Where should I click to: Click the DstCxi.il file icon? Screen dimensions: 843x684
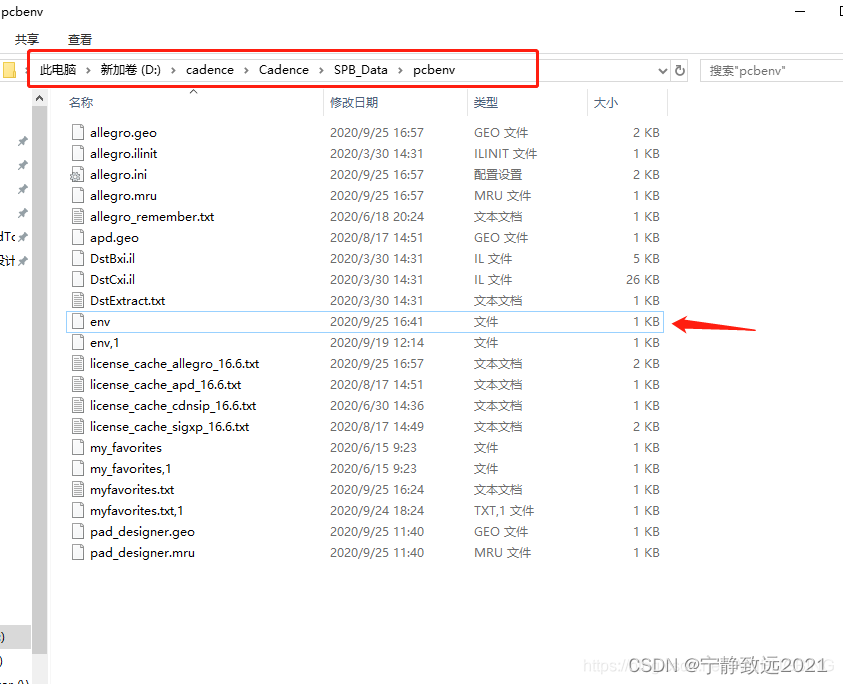coord(79,279)
